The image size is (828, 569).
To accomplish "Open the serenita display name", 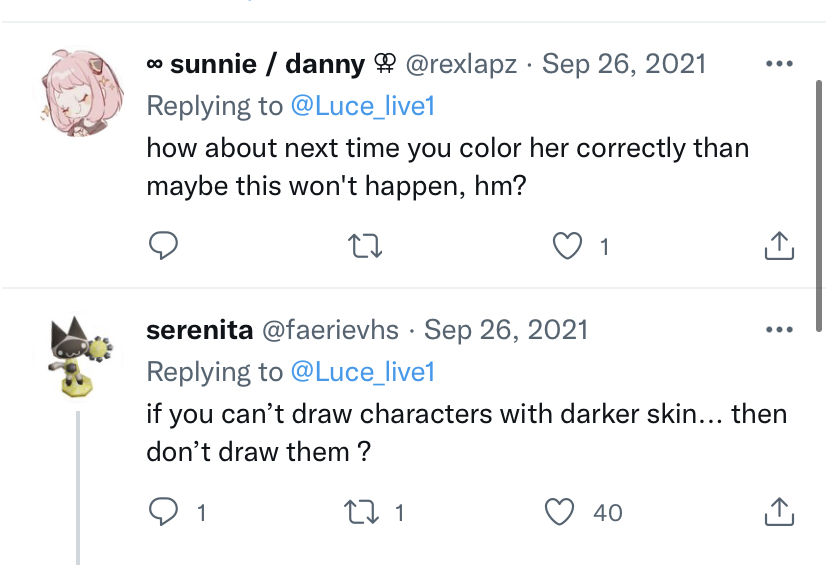I will click(199, 330).
